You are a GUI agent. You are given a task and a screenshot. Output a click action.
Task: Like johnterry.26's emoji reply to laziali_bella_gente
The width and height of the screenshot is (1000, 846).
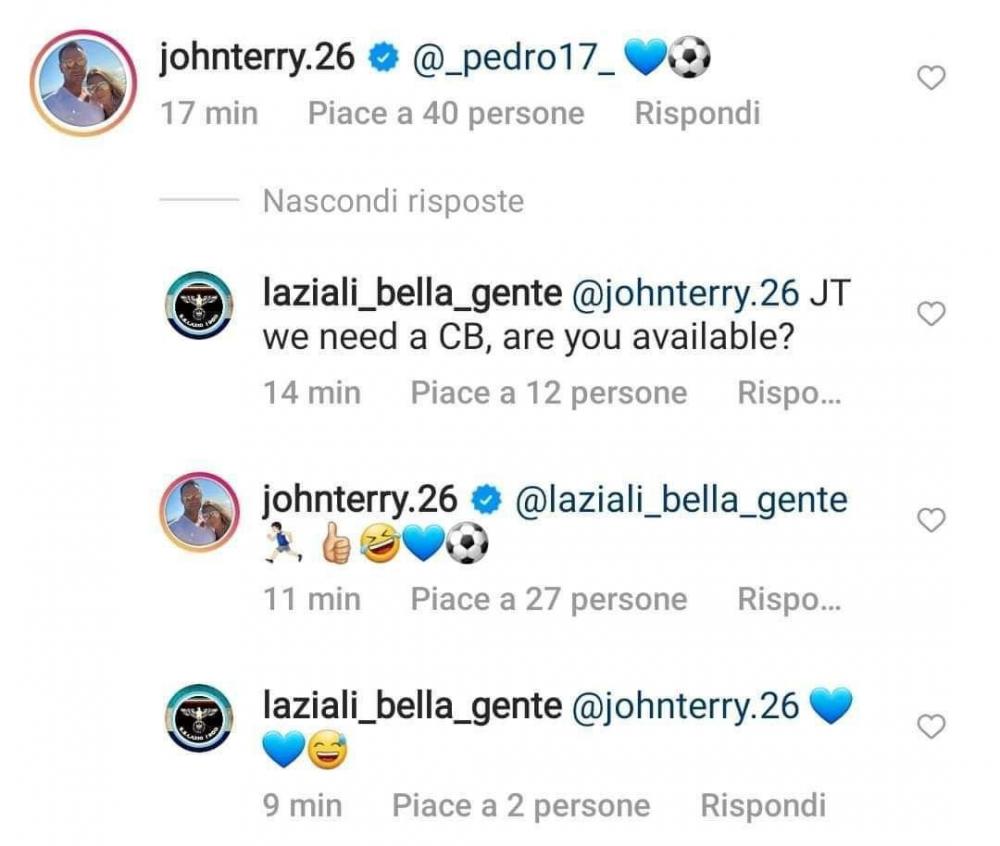930,520
